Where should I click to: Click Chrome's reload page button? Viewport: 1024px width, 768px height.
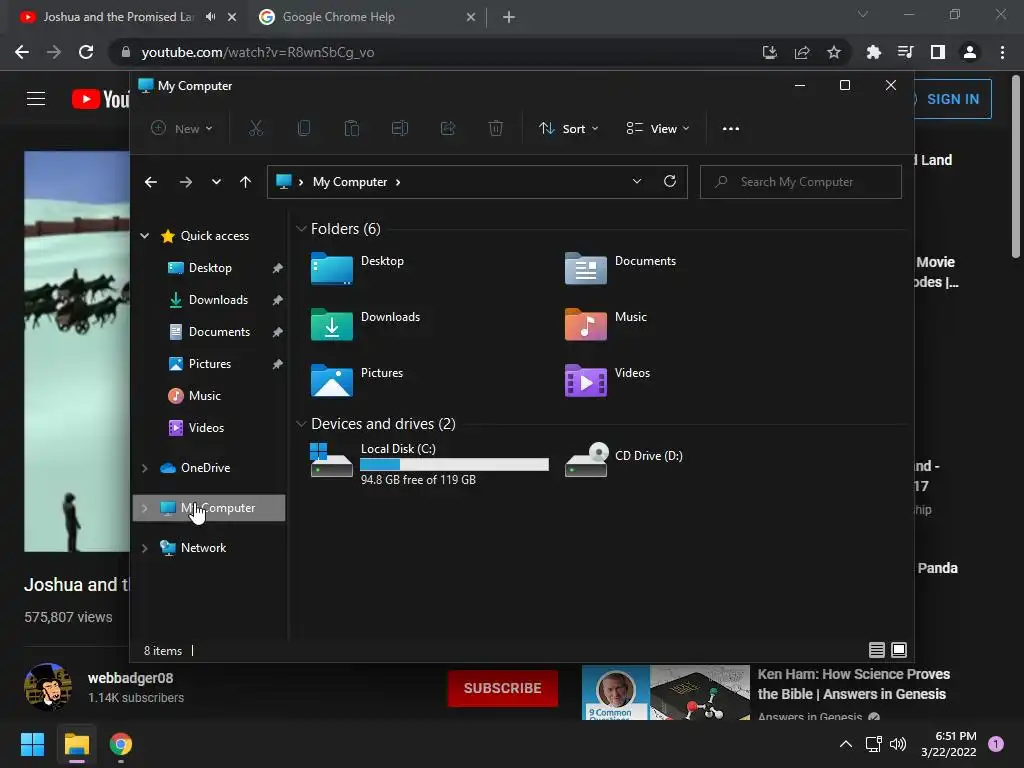coord(86,52)
